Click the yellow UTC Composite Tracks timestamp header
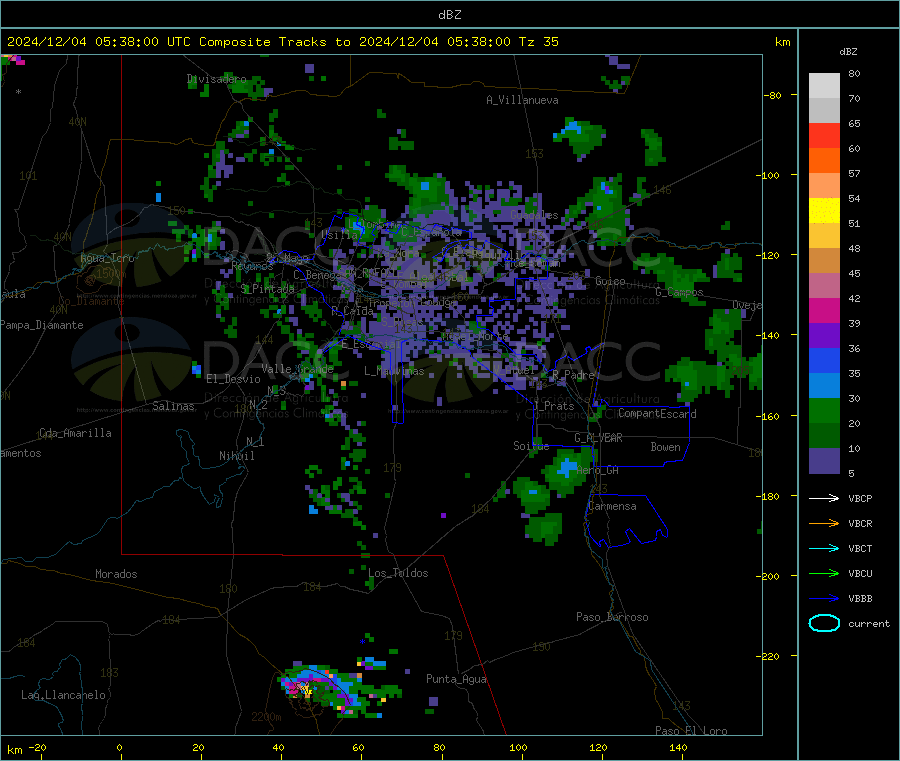 [282, 42]
